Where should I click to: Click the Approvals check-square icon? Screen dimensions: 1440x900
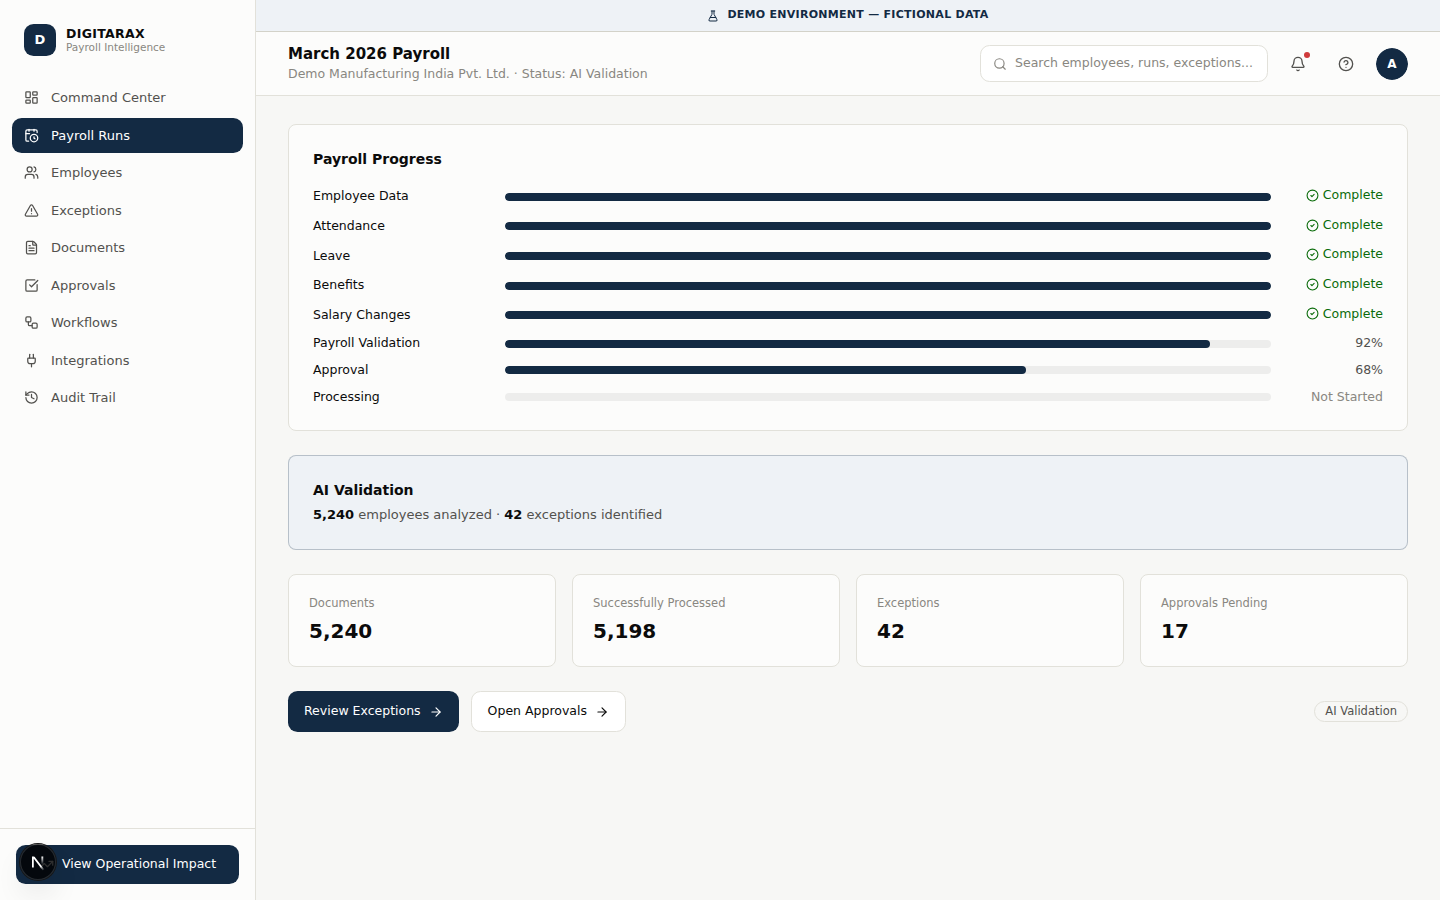click(x=32, y=286)
